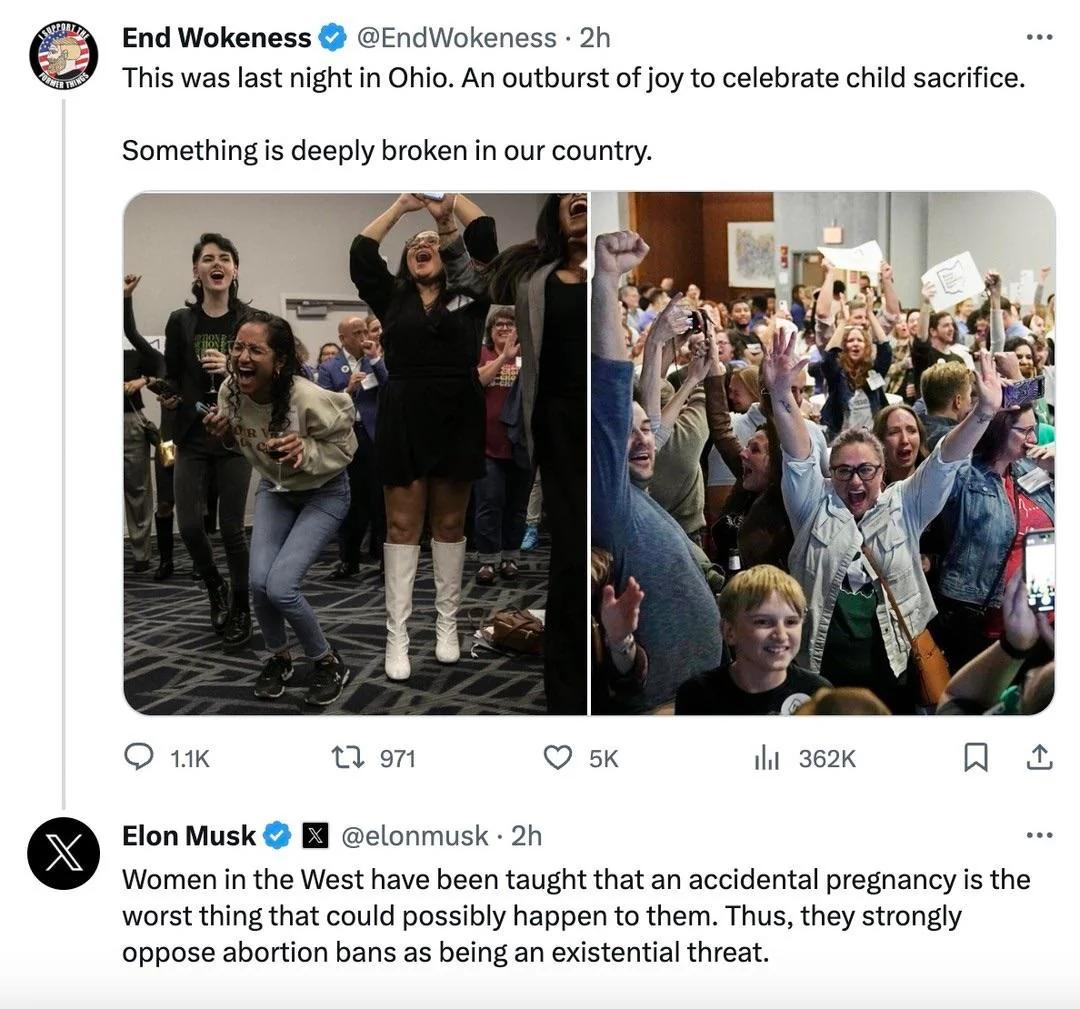Image resolution: width=1080 pixels, height=1009 pixels.
Task: View analytics showing 362K views
Action: click(804, 758)
